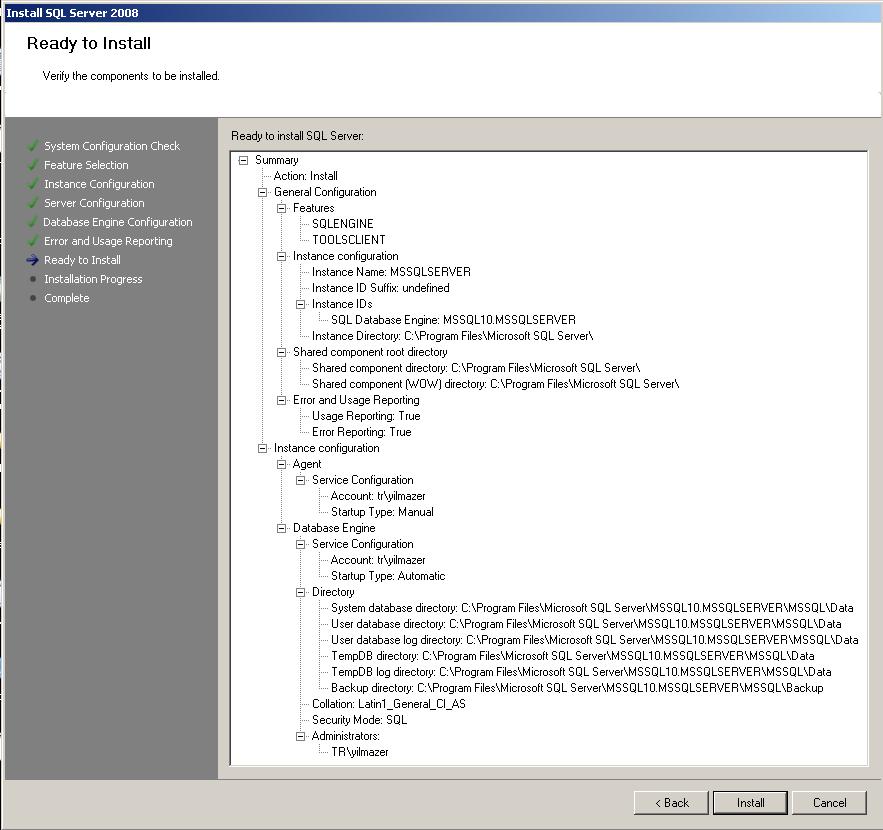This screenshot has height=830, width=883.
Task: Collapse Service Configuration under Agent
Action: pyautogui.click(x=301, y=480)
